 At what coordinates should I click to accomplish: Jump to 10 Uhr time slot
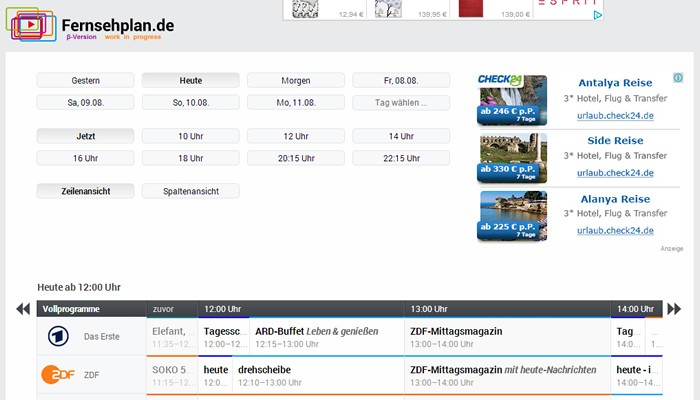pos(191,136)
